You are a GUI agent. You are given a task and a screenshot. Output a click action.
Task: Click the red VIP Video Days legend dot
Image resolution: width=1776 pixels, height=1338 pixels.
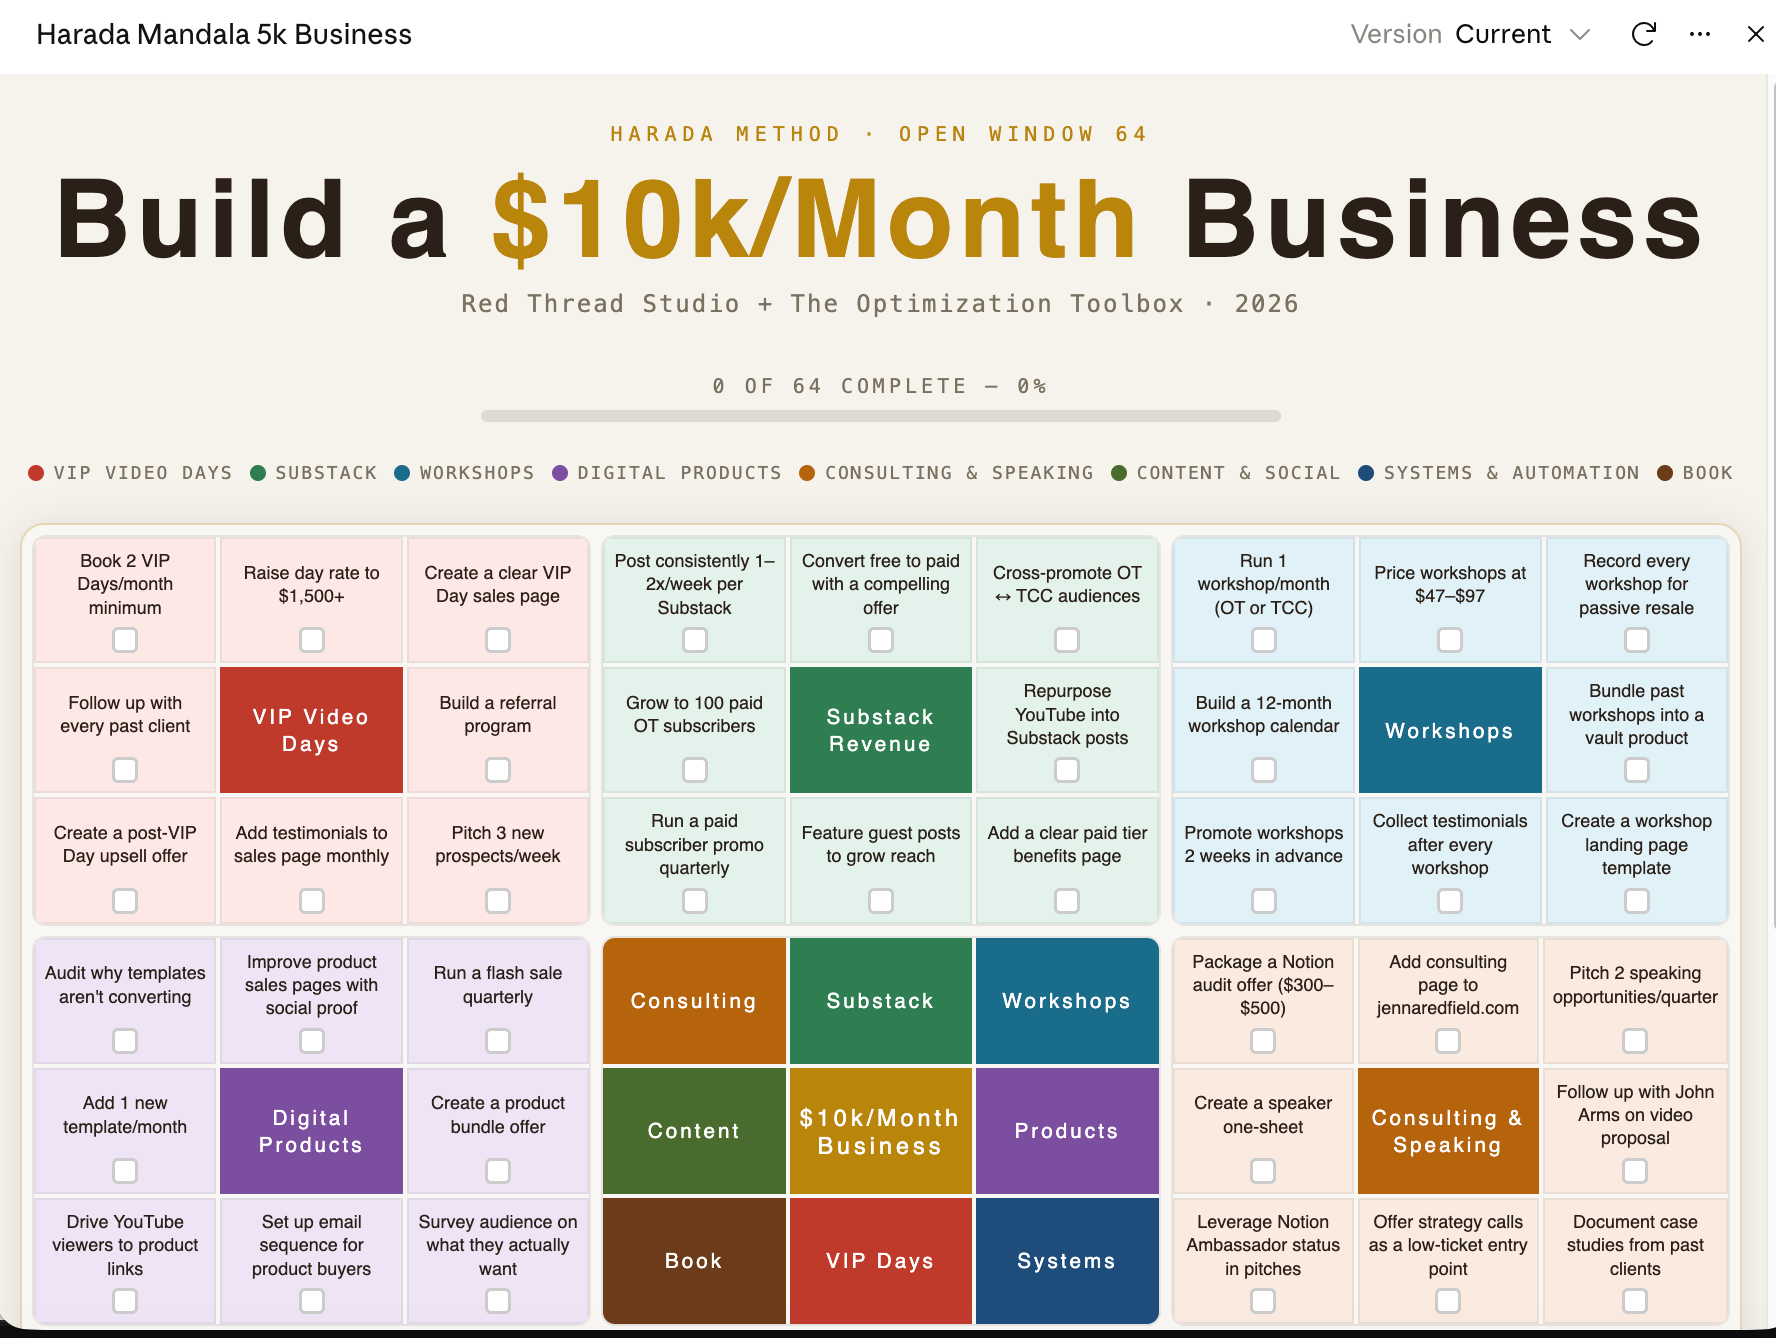[x=36, y=473]
